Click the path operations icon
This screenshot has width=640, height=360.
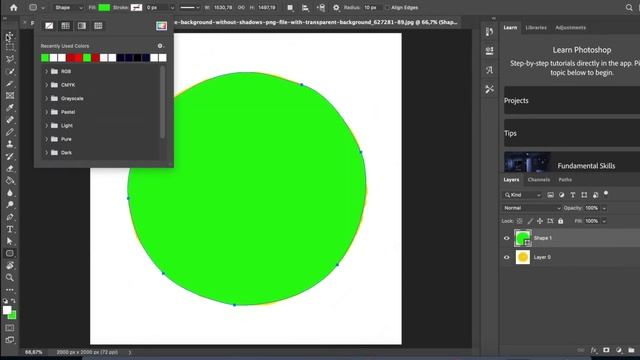pos(290,7)
